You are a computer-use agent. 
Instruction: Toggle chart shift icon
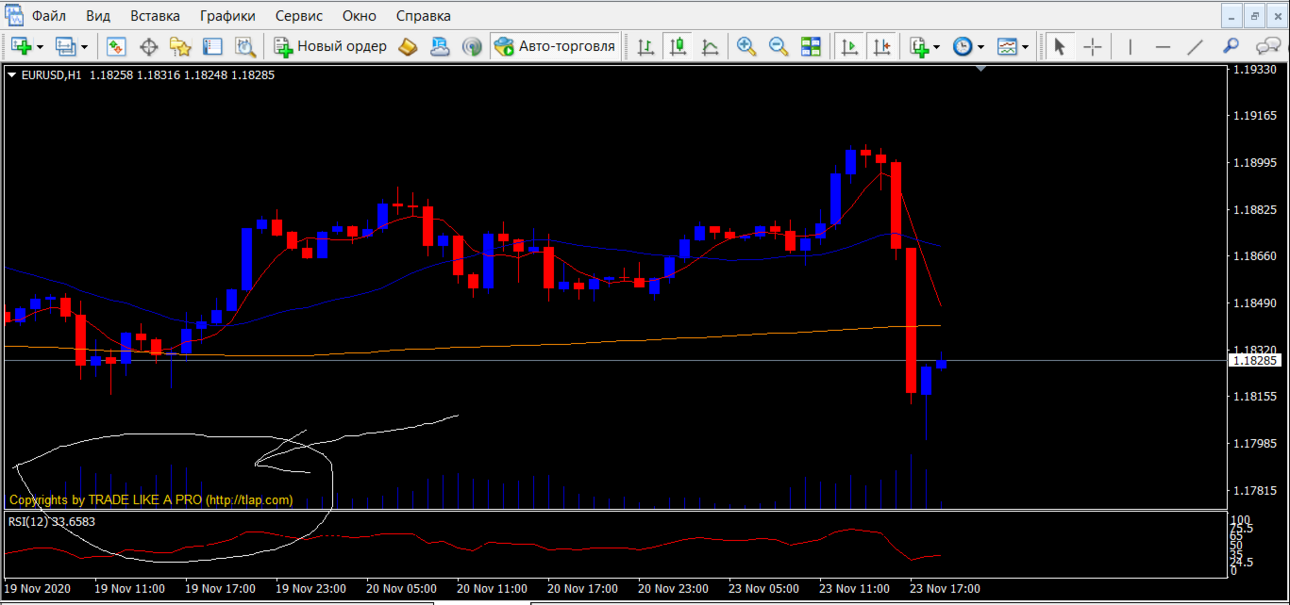click(x=882, y=46)
